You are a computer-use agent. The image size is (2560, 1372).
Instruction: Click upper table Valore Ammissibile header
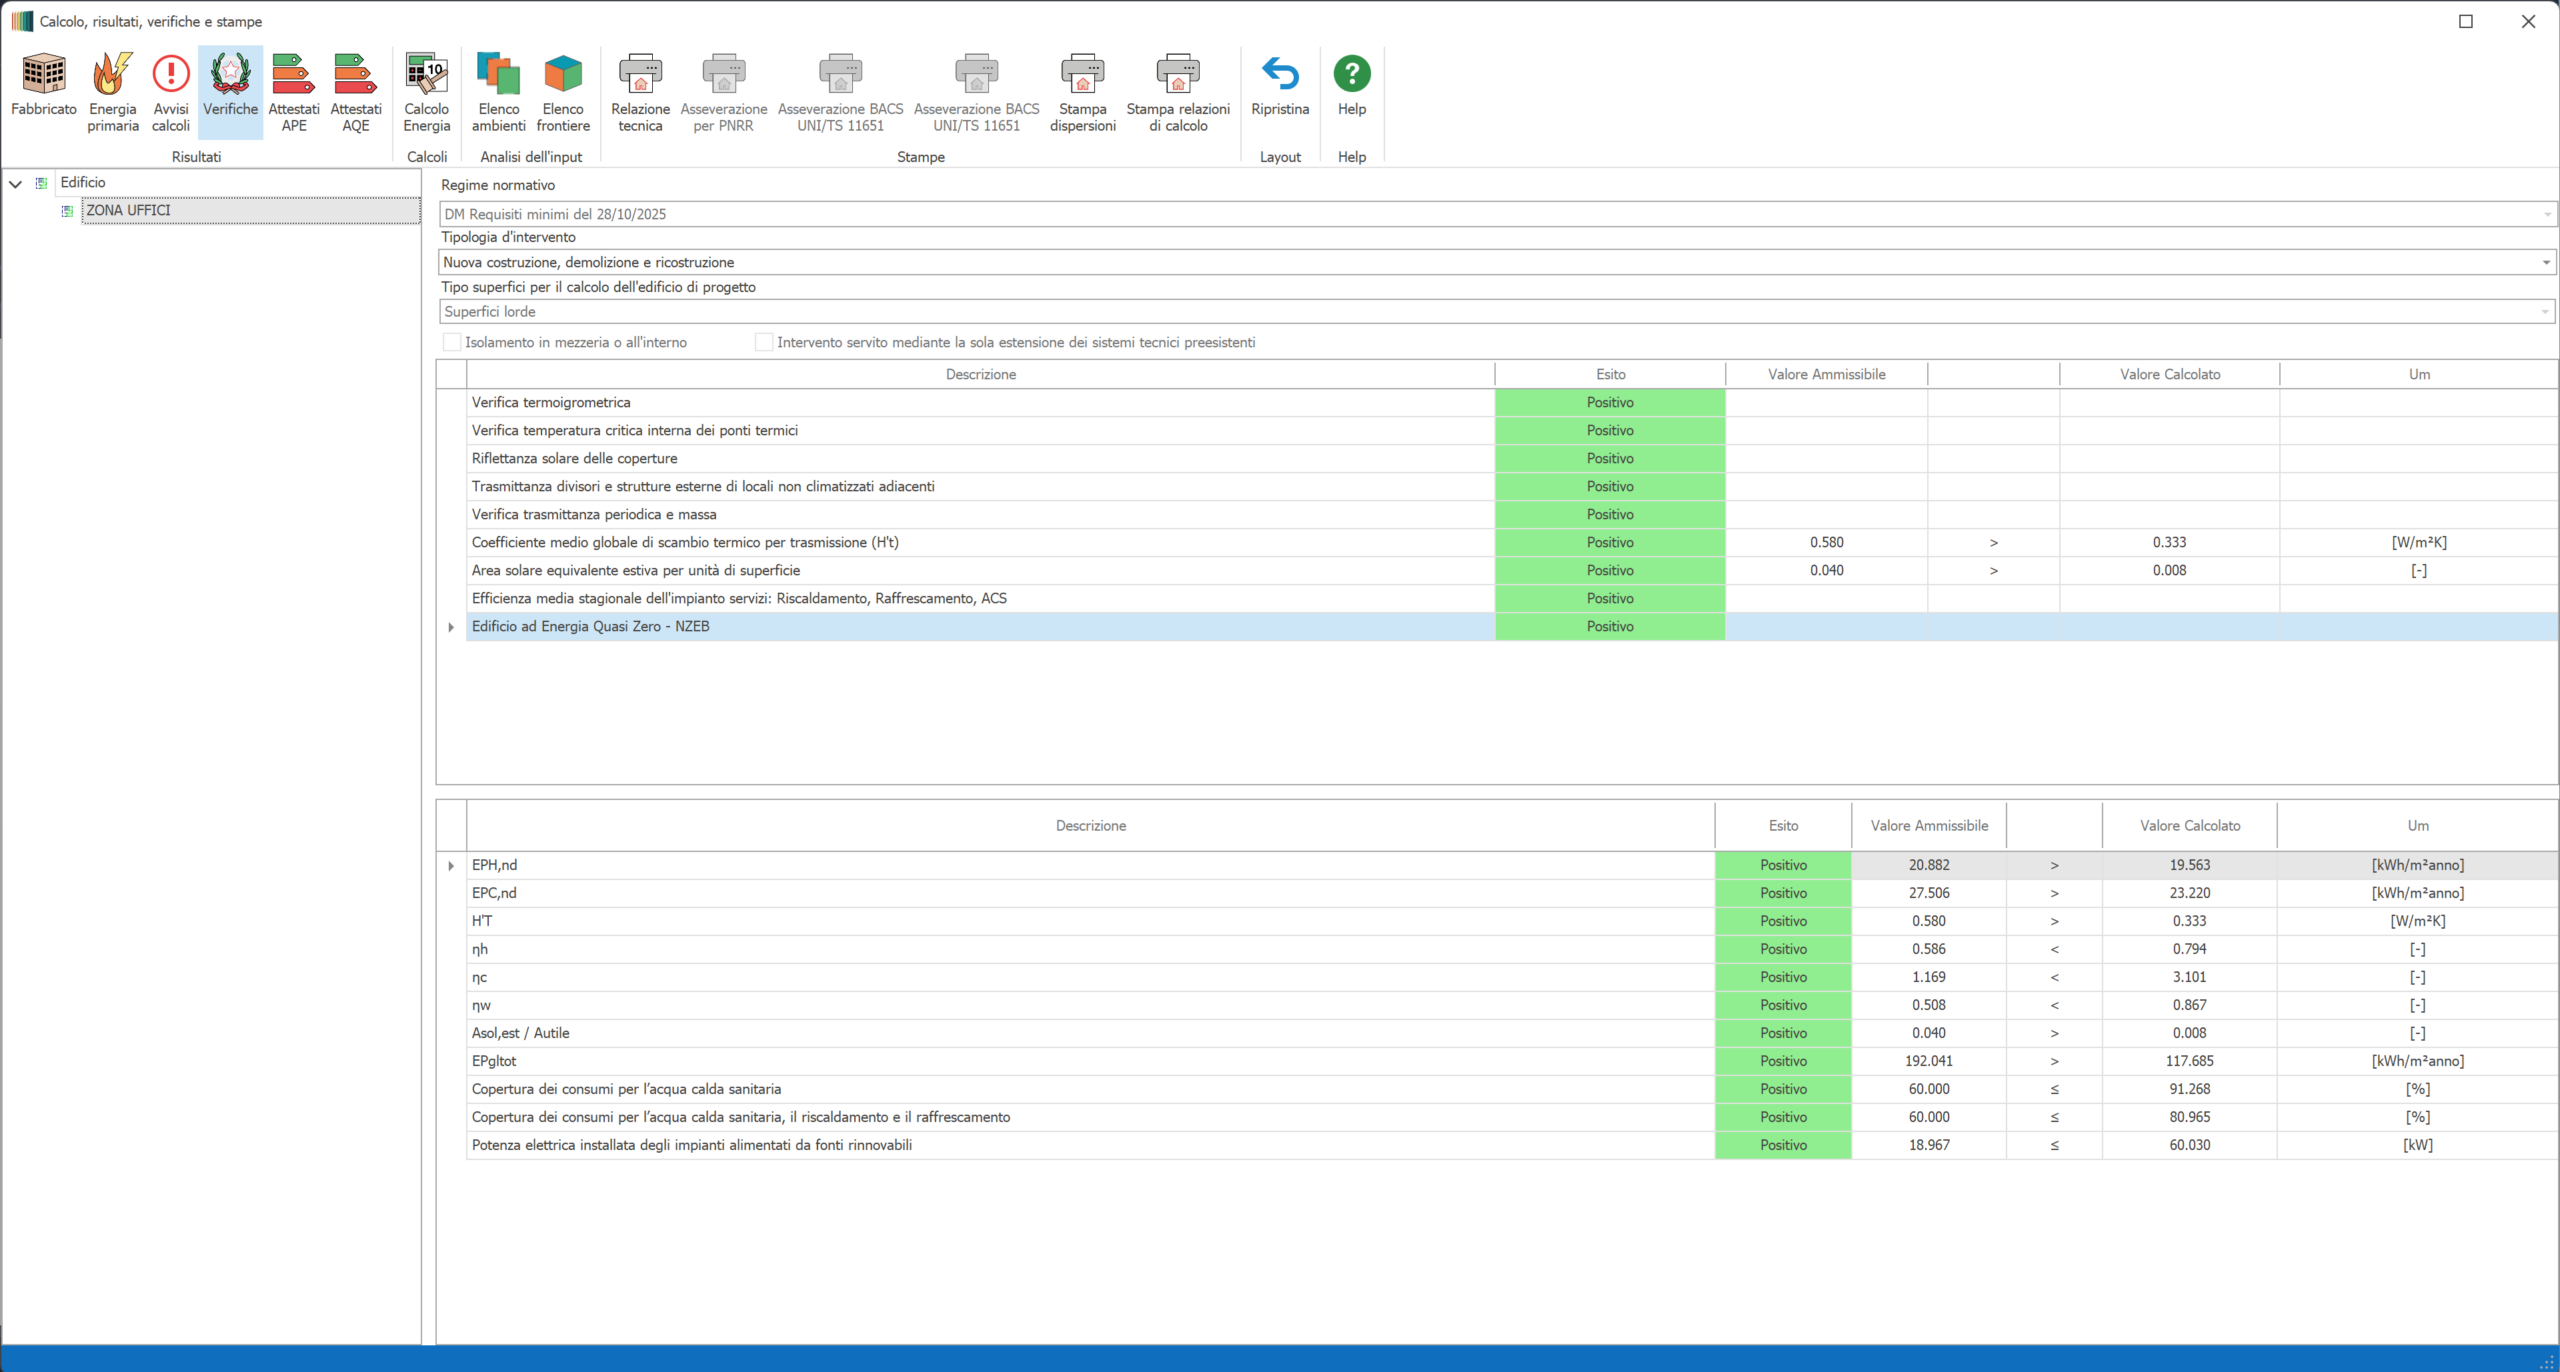(1826, 374)
